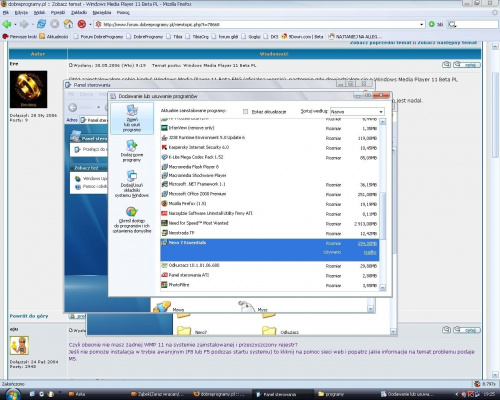Select 'Dodaj/Usuń składniki systemu Windows' icon
Image resolution: width=500 pixels, height=400 pixels.
[132, 184]
